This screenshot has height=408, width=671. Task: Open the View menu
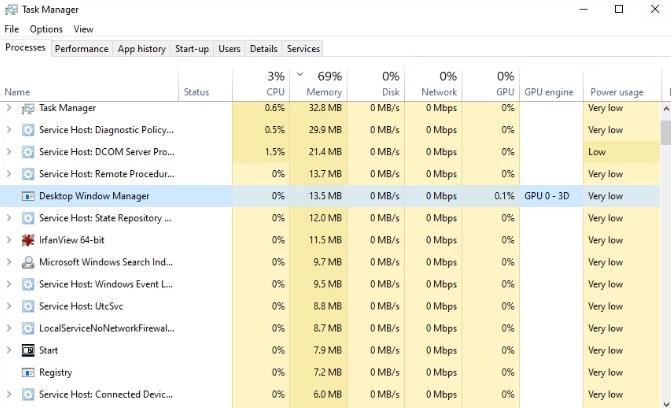(x=83, y=29)
